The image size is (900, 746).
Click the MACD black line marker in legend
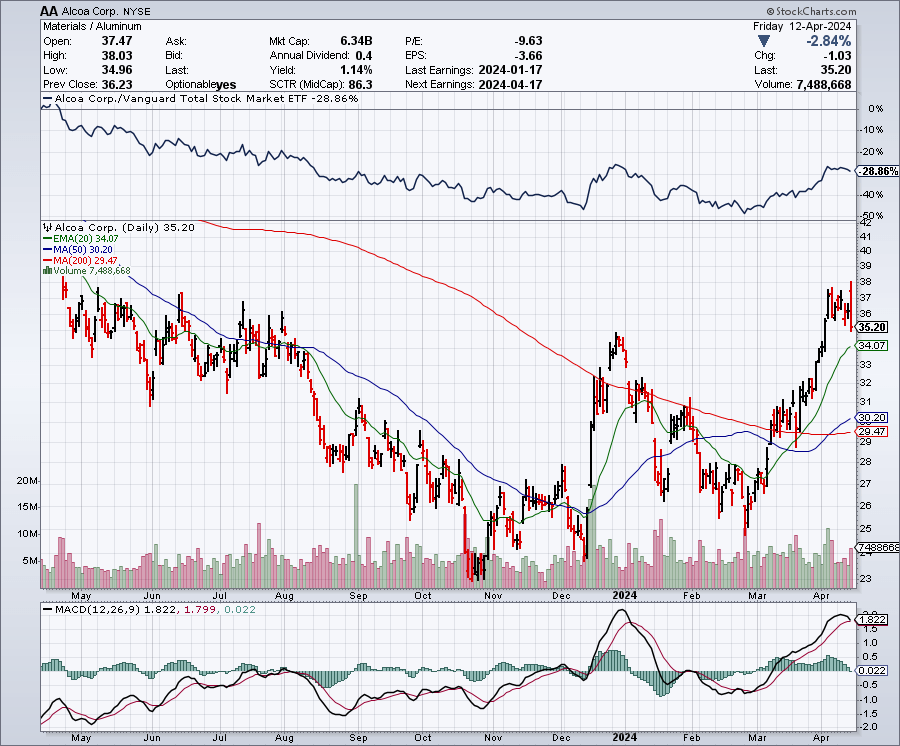pos(46,608)
